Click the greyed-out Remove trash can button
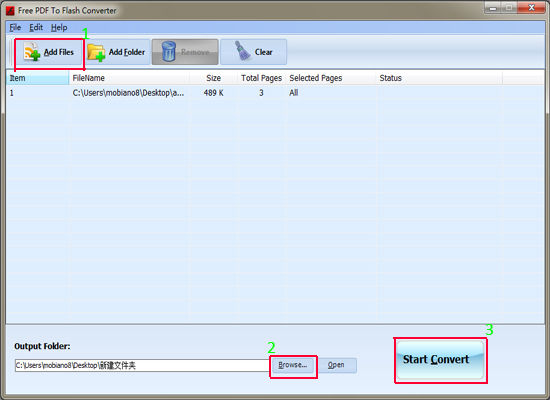Screen dimensions: 550x400 (185, 52)
